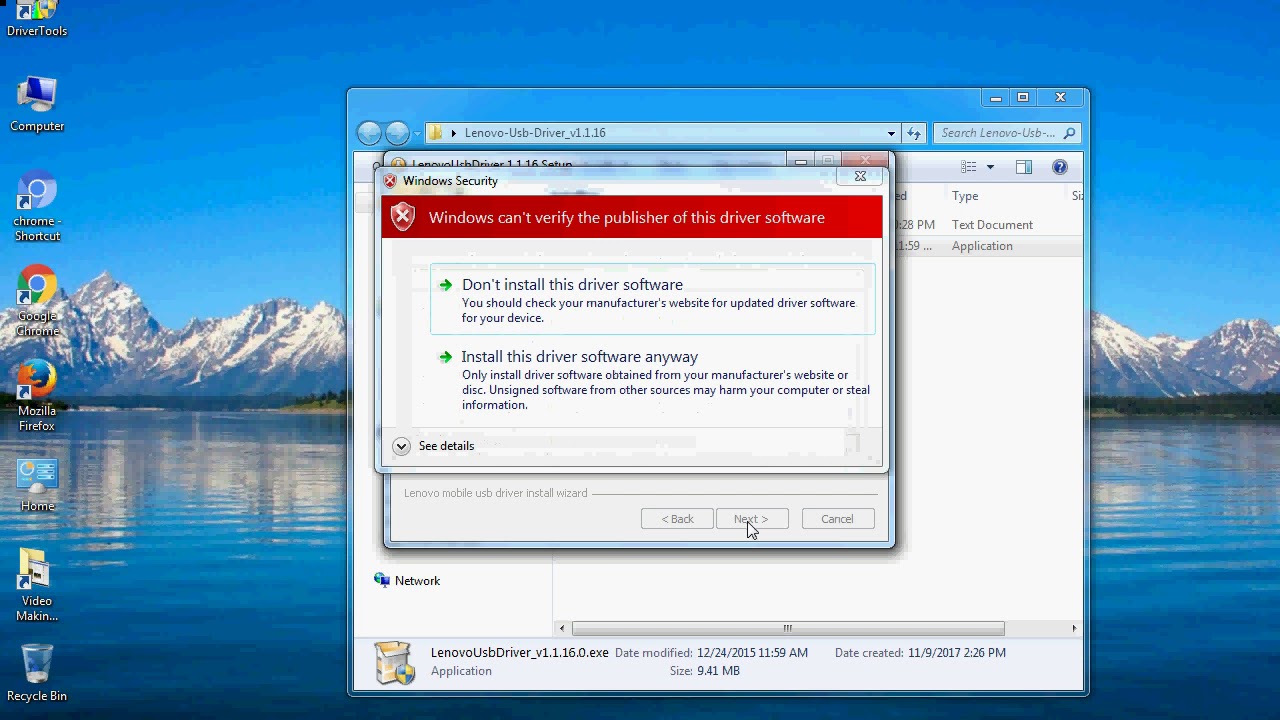Change view using views icon
The height and width of the screenshot is (720, 1280).
[968, 167]
